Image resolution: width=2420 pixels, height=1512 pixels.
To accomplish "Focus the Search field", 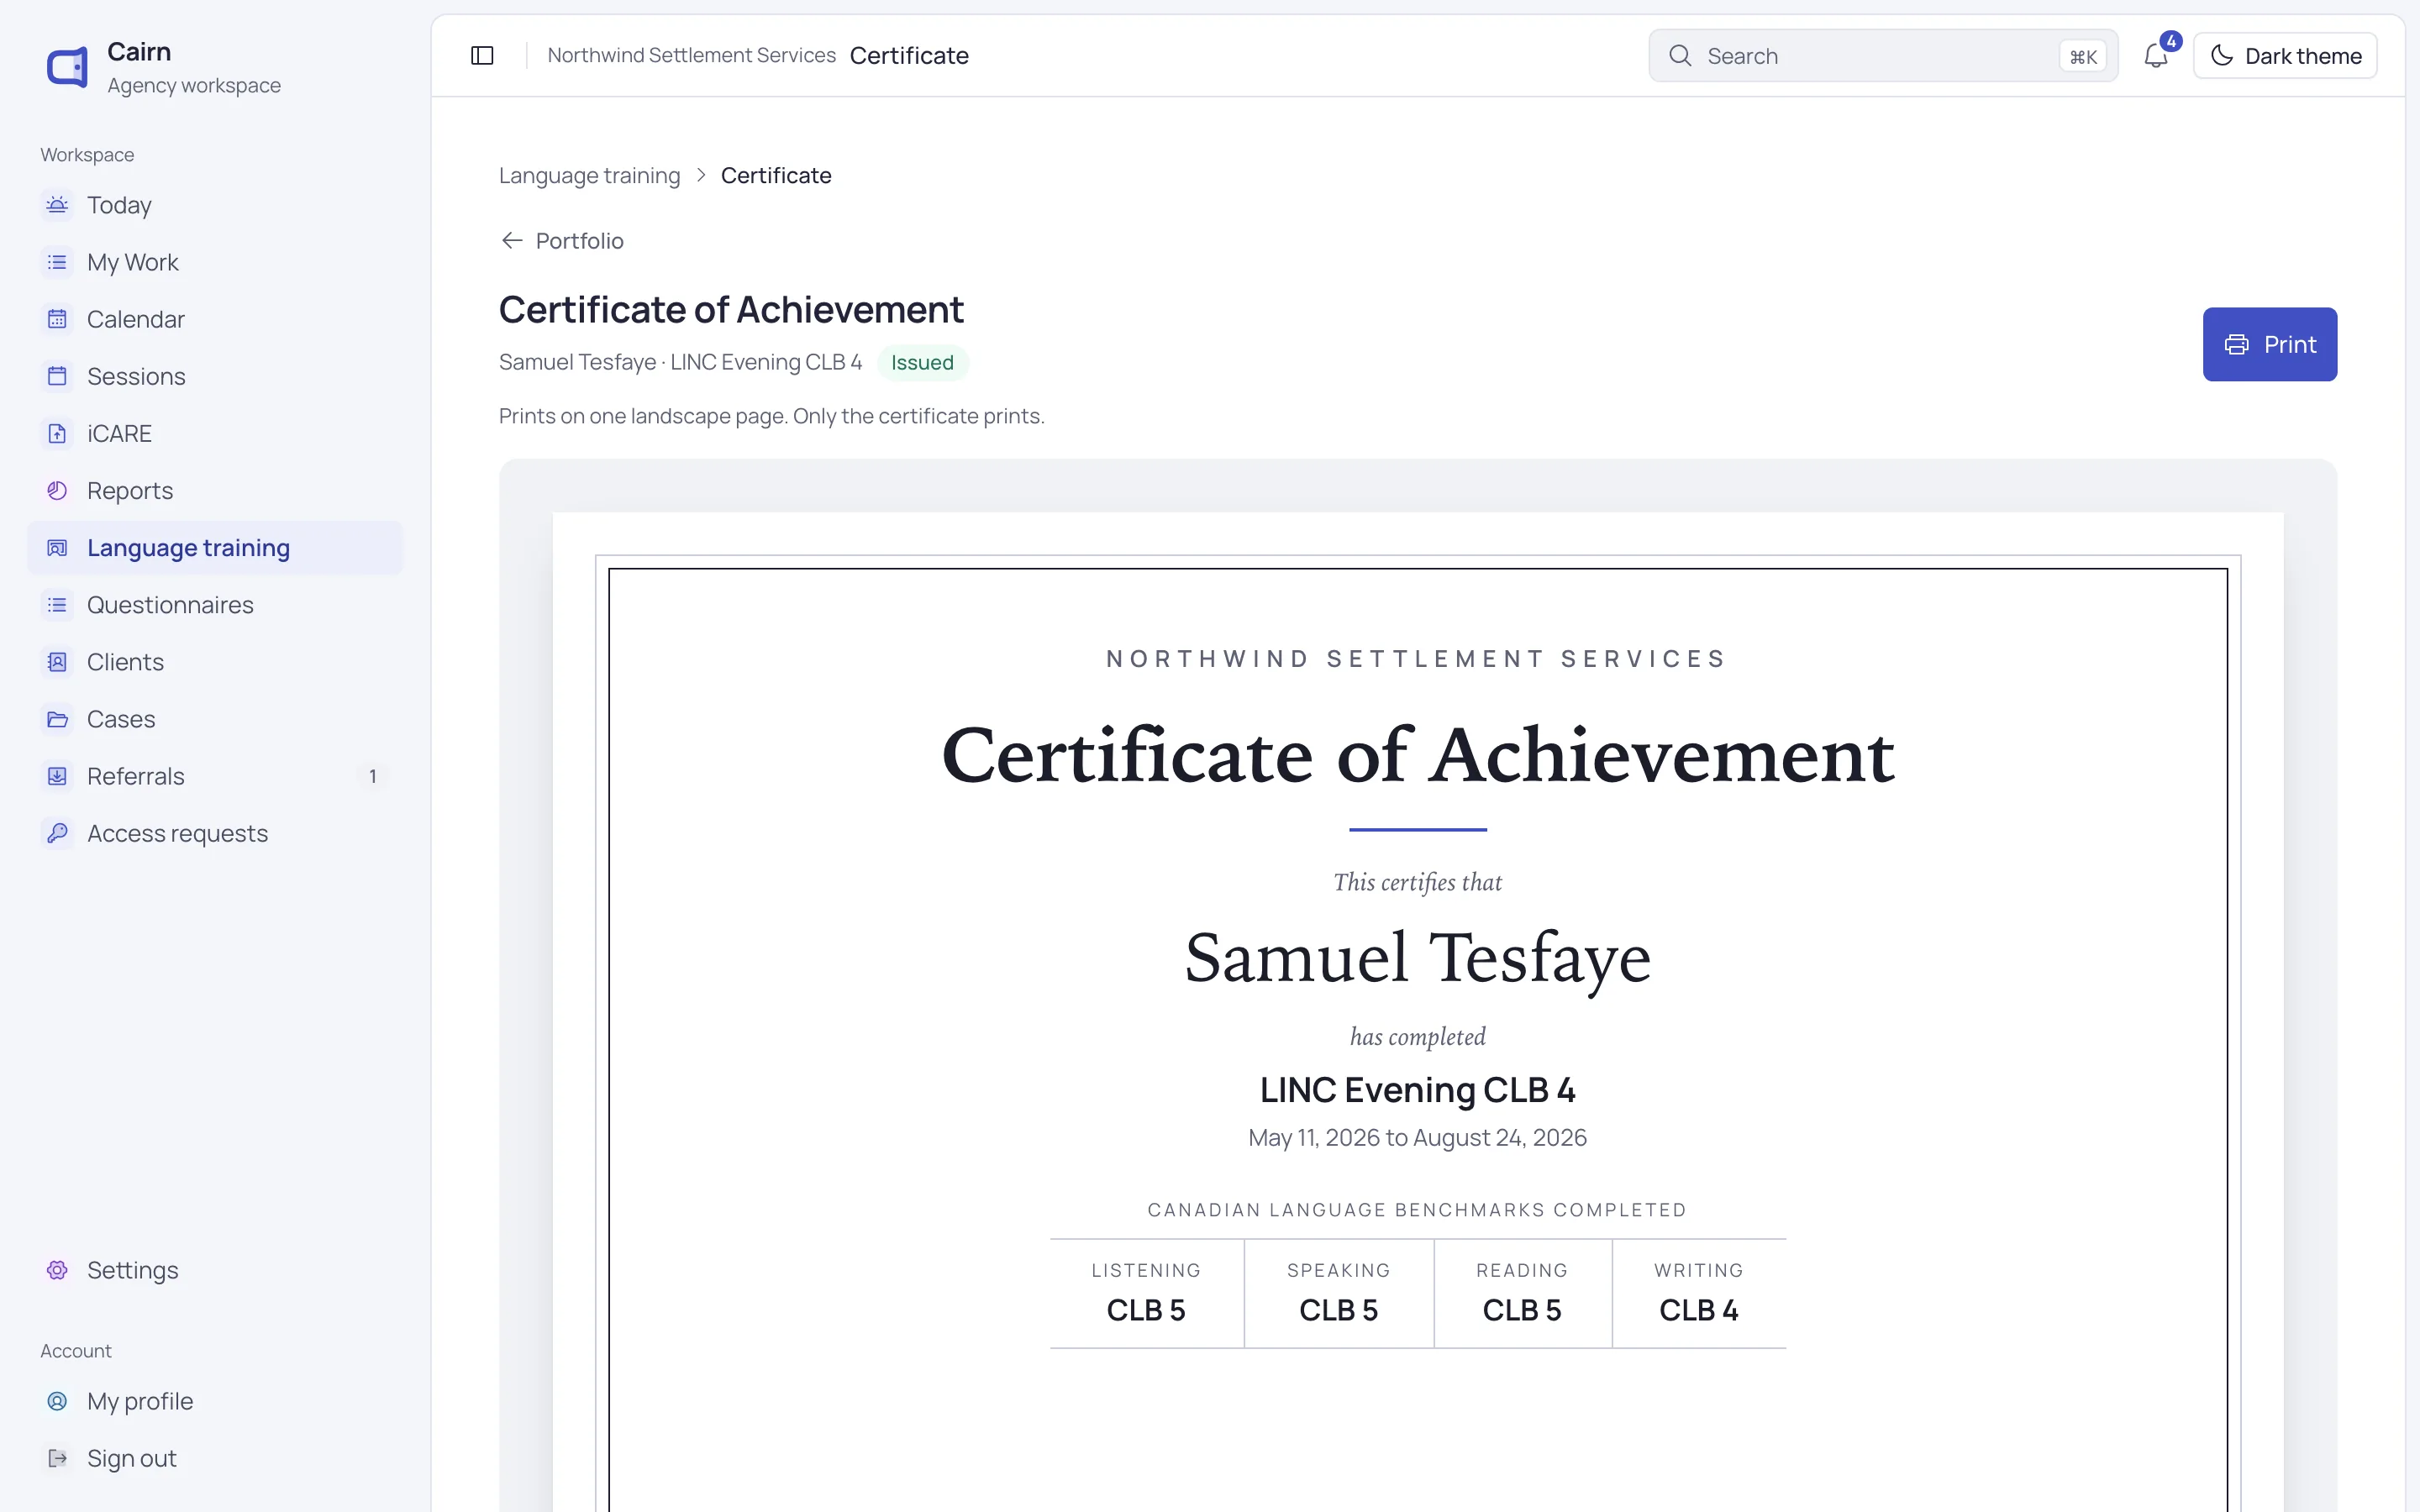I will (x=1883, y=56).
